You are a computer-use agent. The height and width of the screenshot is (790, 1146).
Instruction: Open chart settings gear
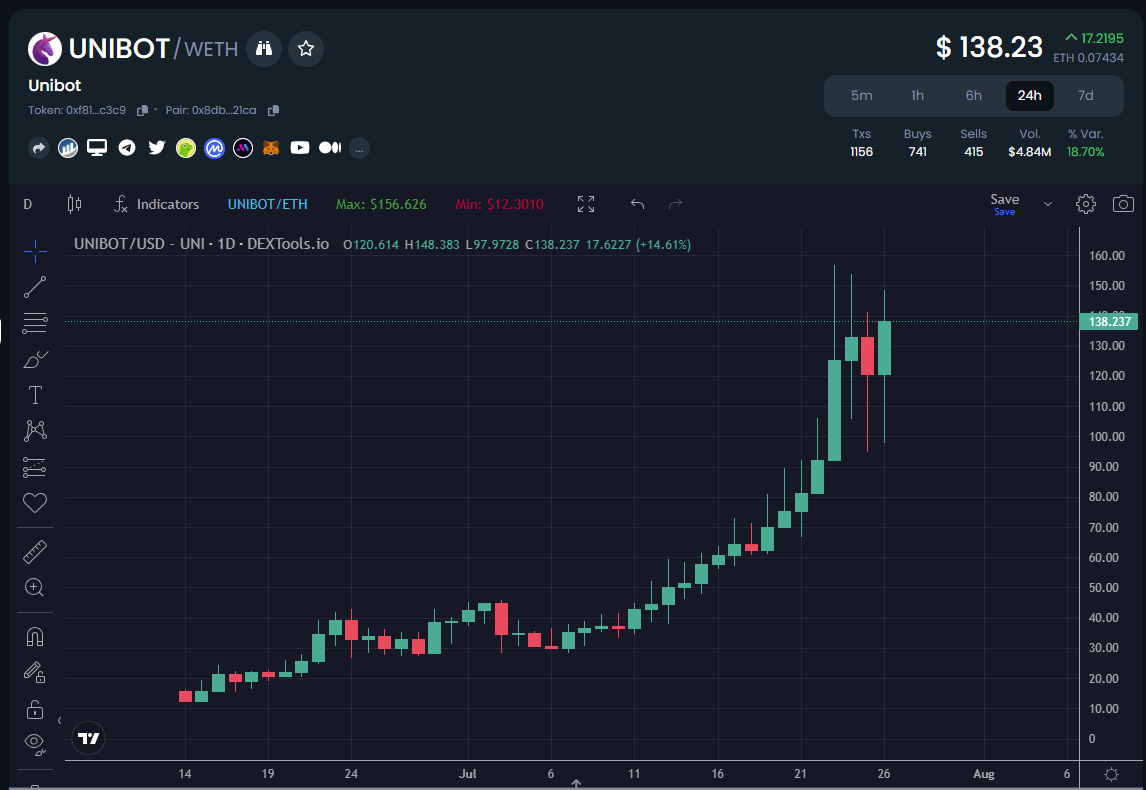point(1085,204)
